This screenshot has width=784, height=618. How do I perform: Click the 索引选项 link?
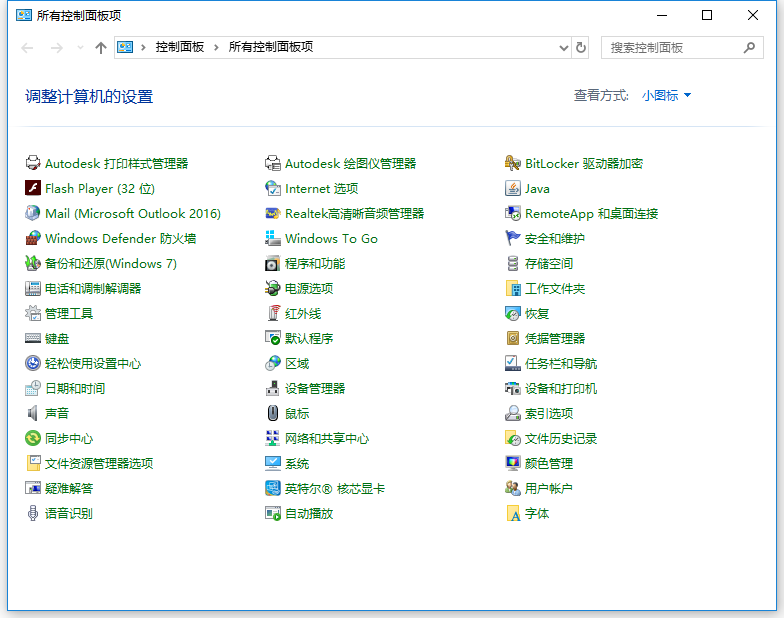click(549, 414)
